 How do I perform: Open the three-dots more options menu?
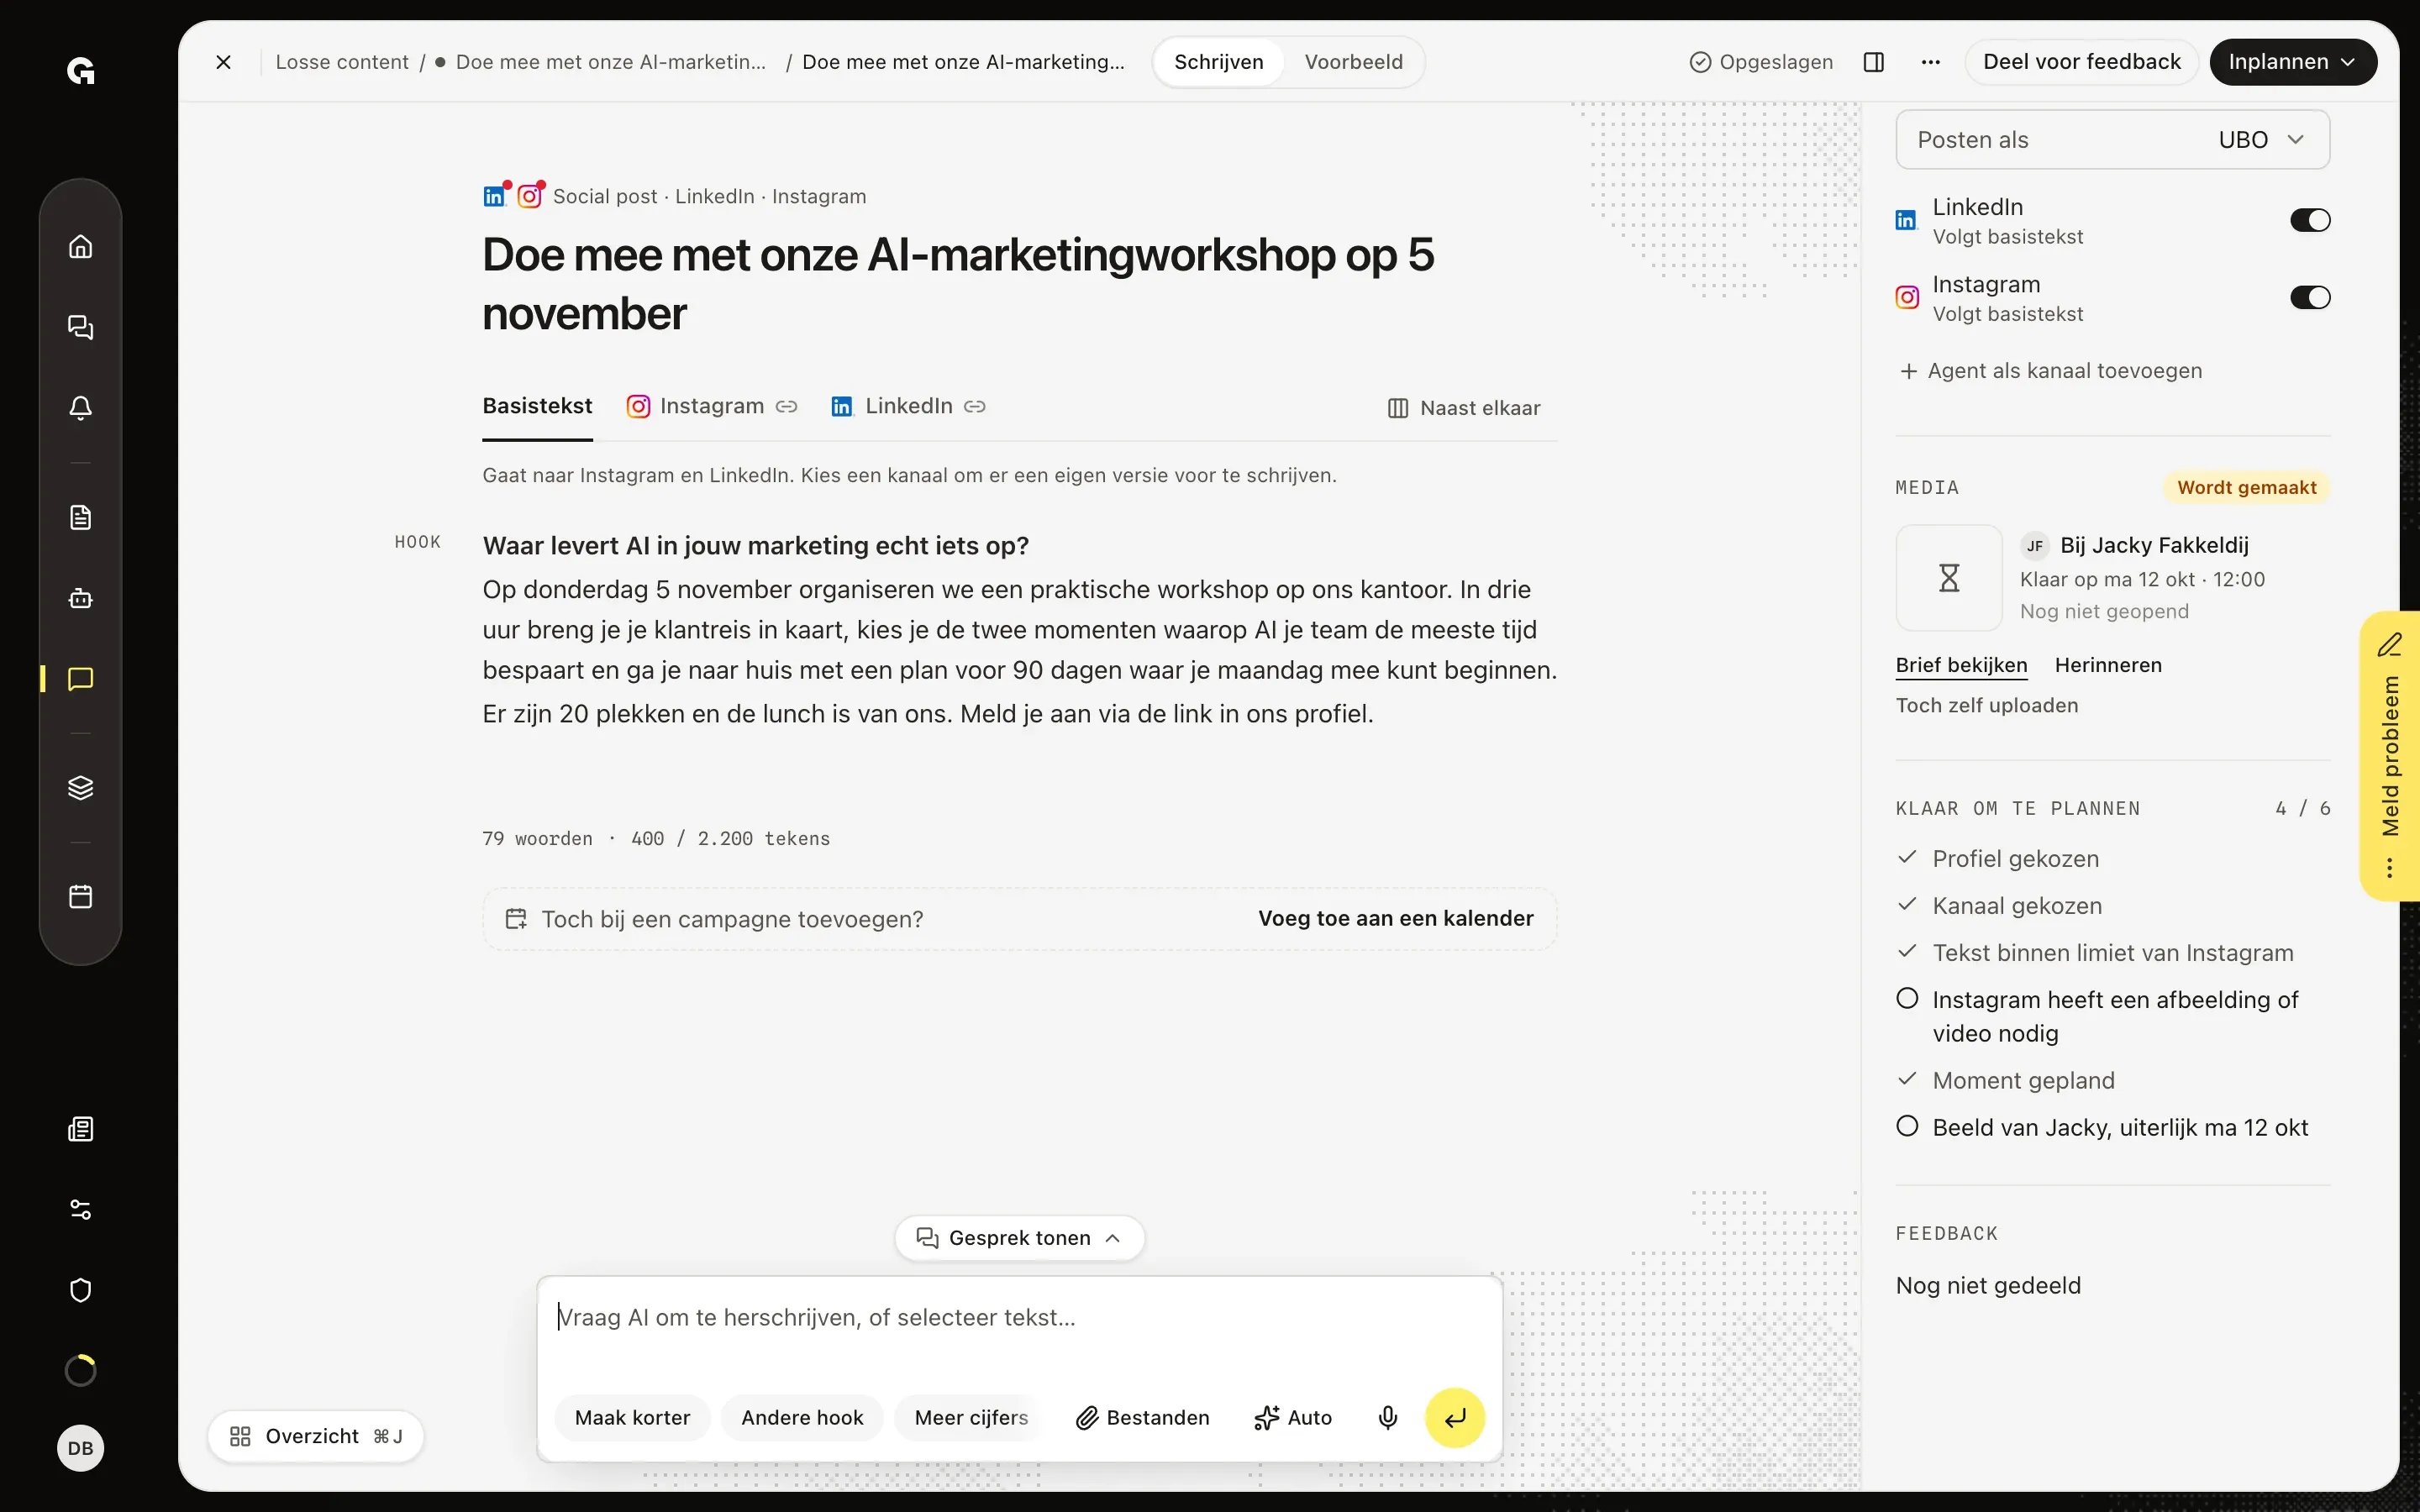click(x=1931, y=62)
